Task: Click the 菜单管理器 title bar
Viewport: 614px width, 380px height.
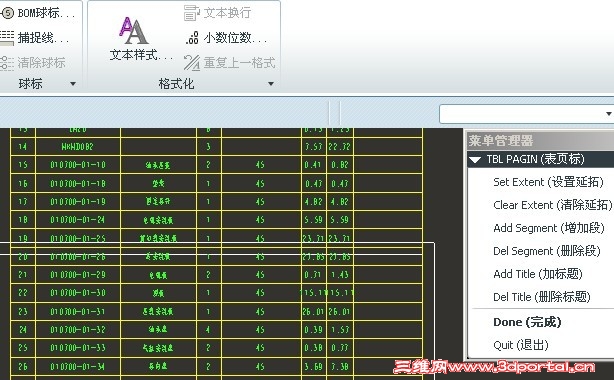Action: 541,140
